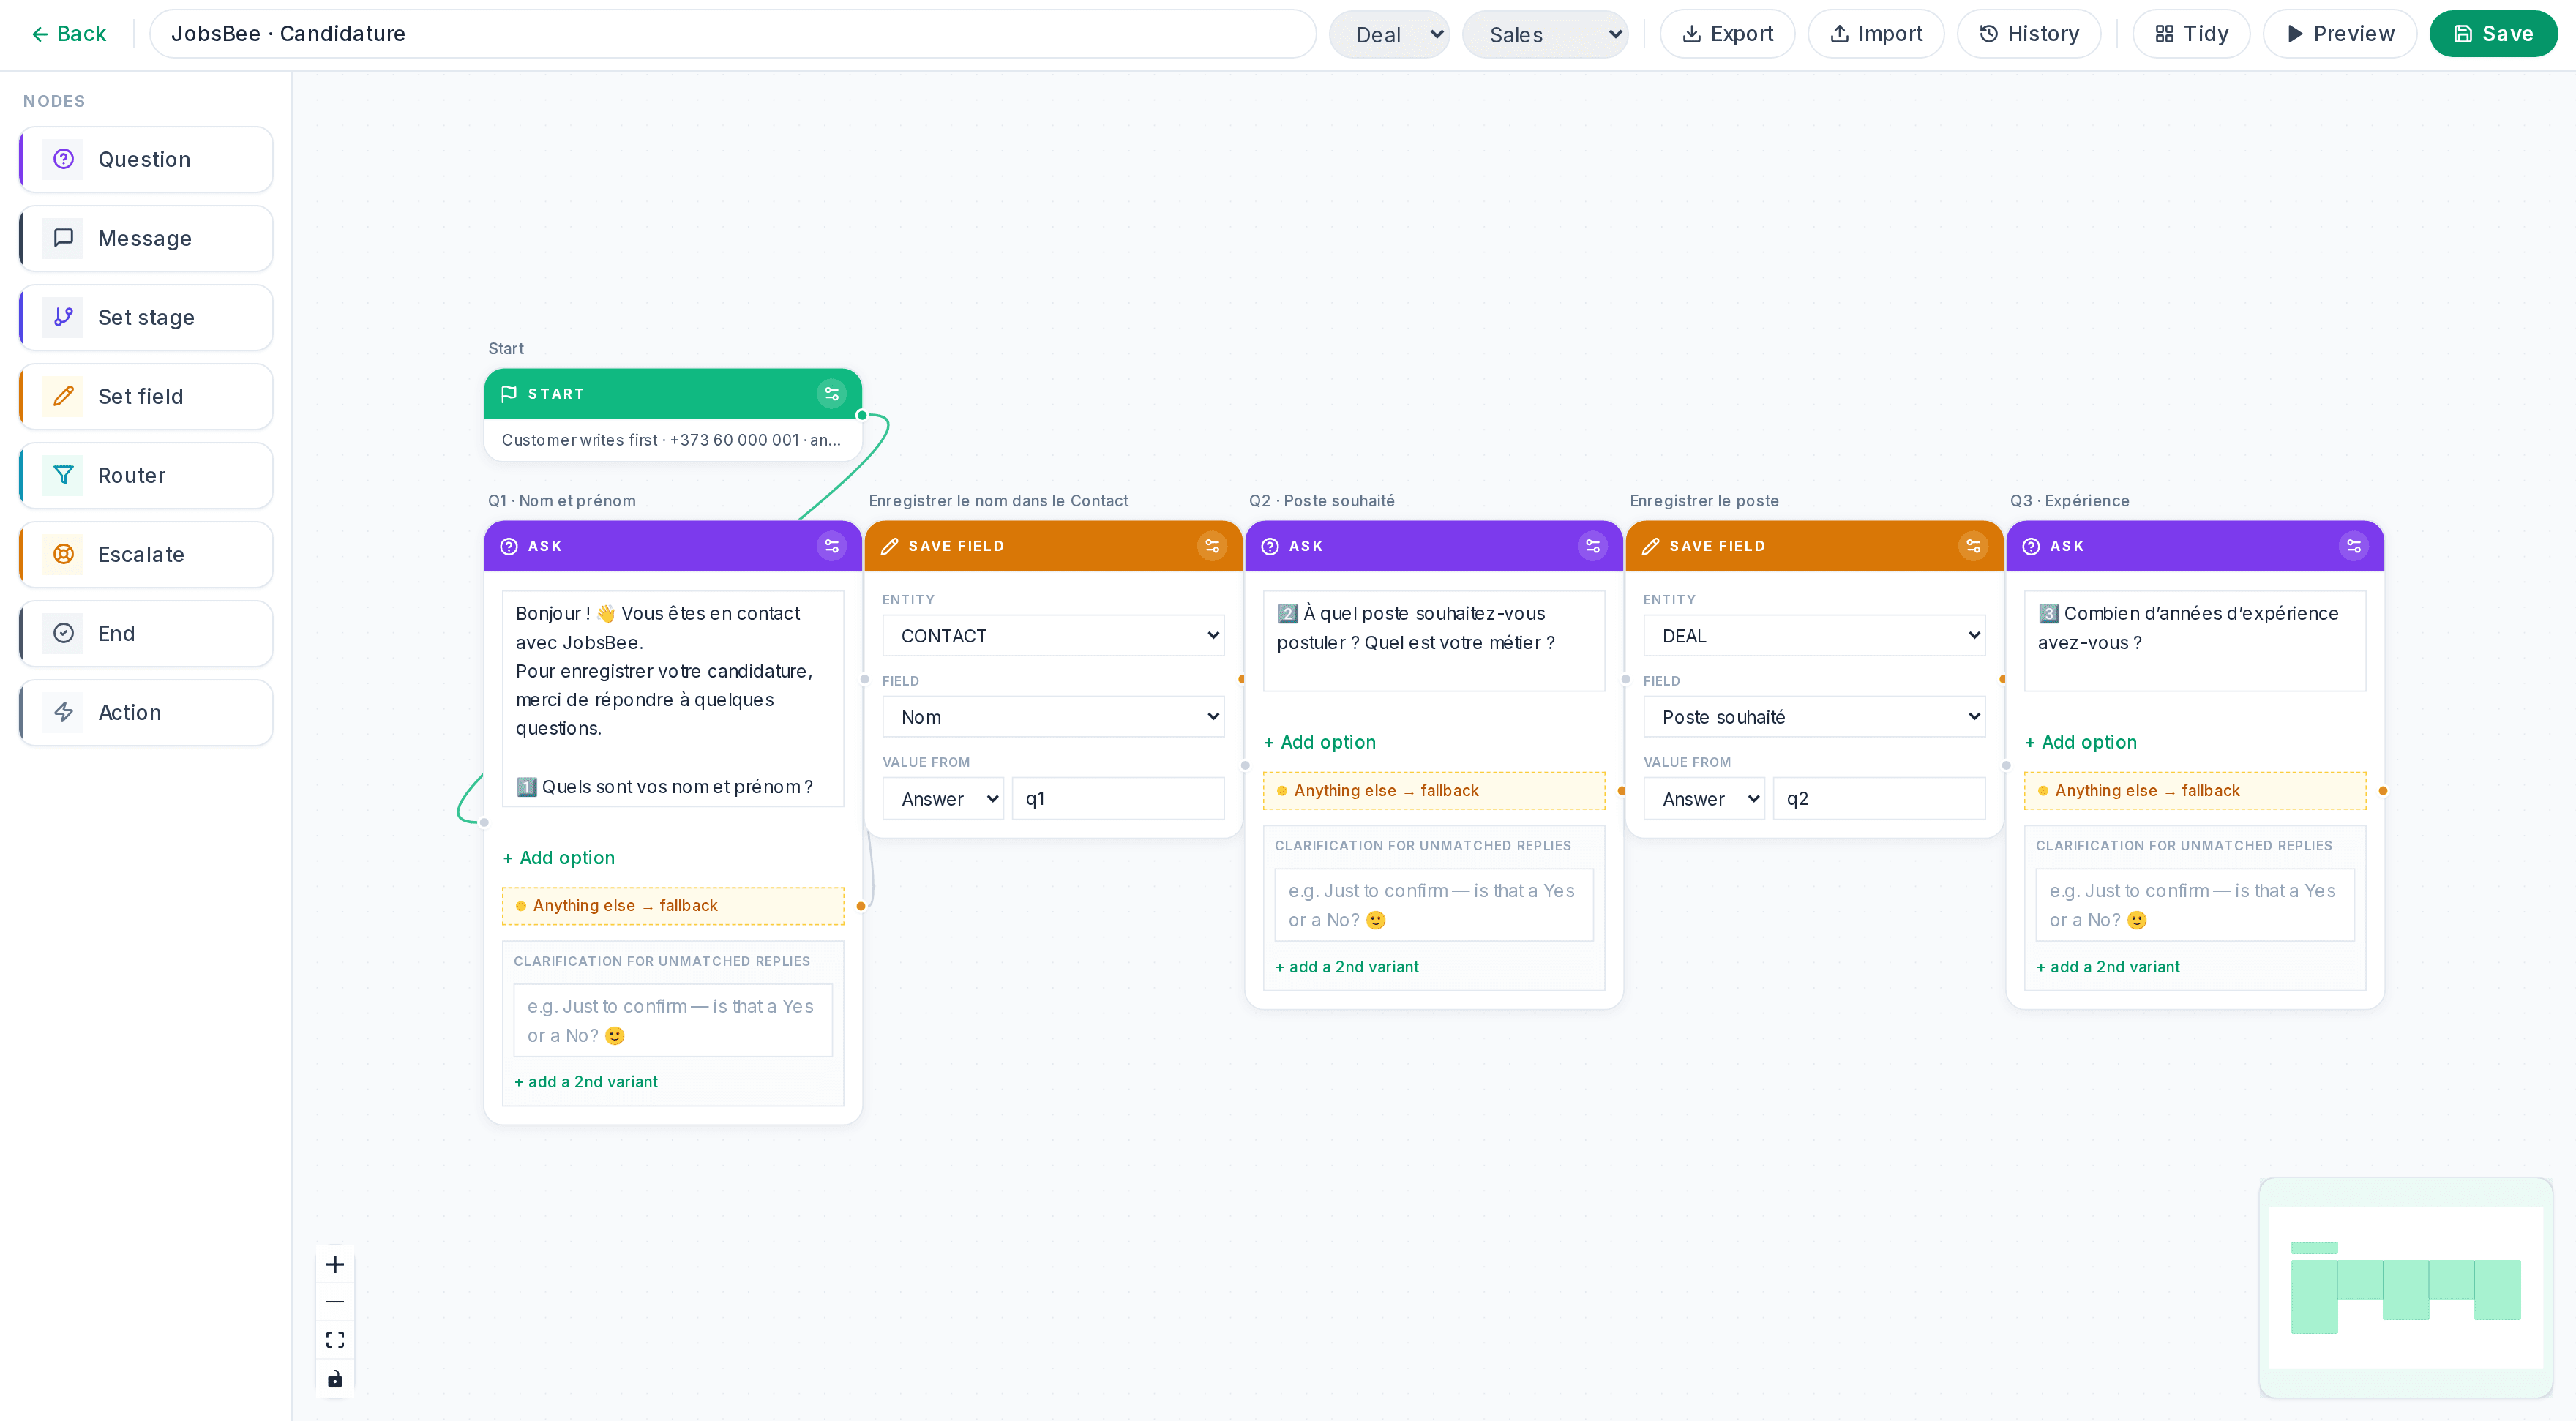The image size is (2576, 1421).
Task: Click the Message node speech bubble icon
Action: coord(63,238)
